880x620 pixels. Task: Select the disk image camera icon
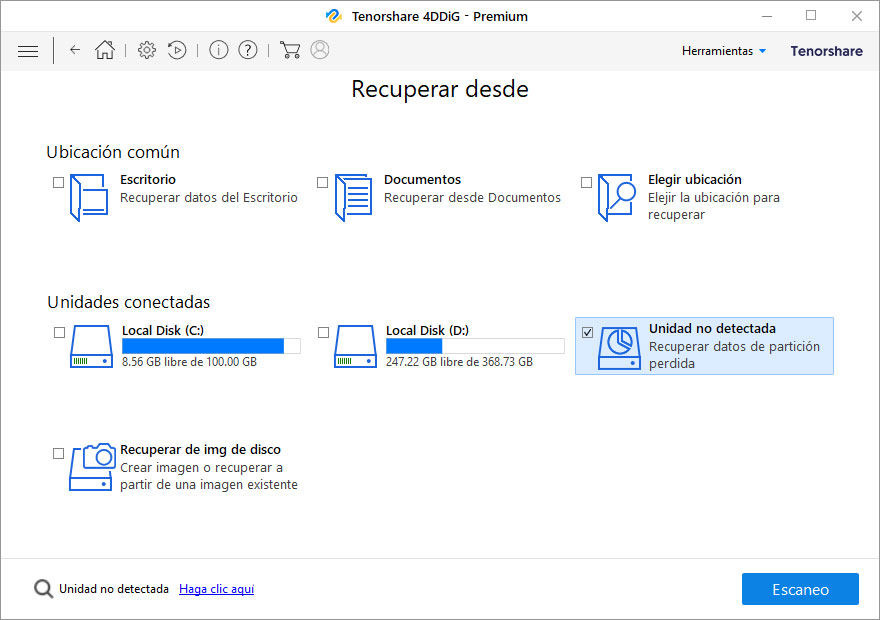tap(92, 467)
